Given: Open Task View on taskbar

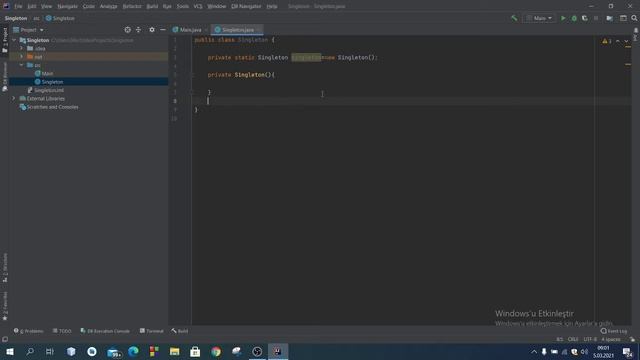Looking at the screenshot, I should 49,351.
